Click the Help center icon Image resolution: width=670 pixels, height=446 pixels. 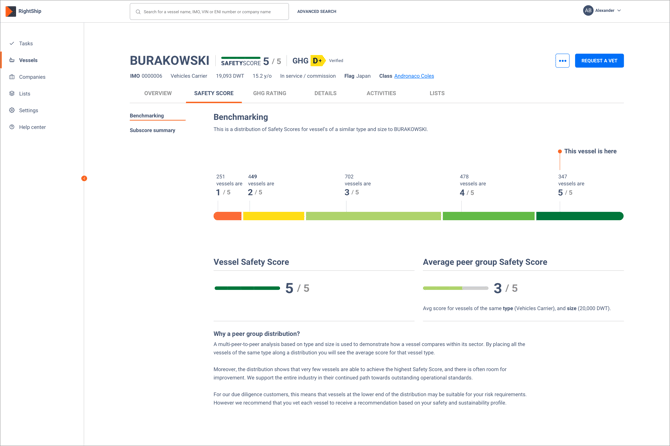click(12, 127)
